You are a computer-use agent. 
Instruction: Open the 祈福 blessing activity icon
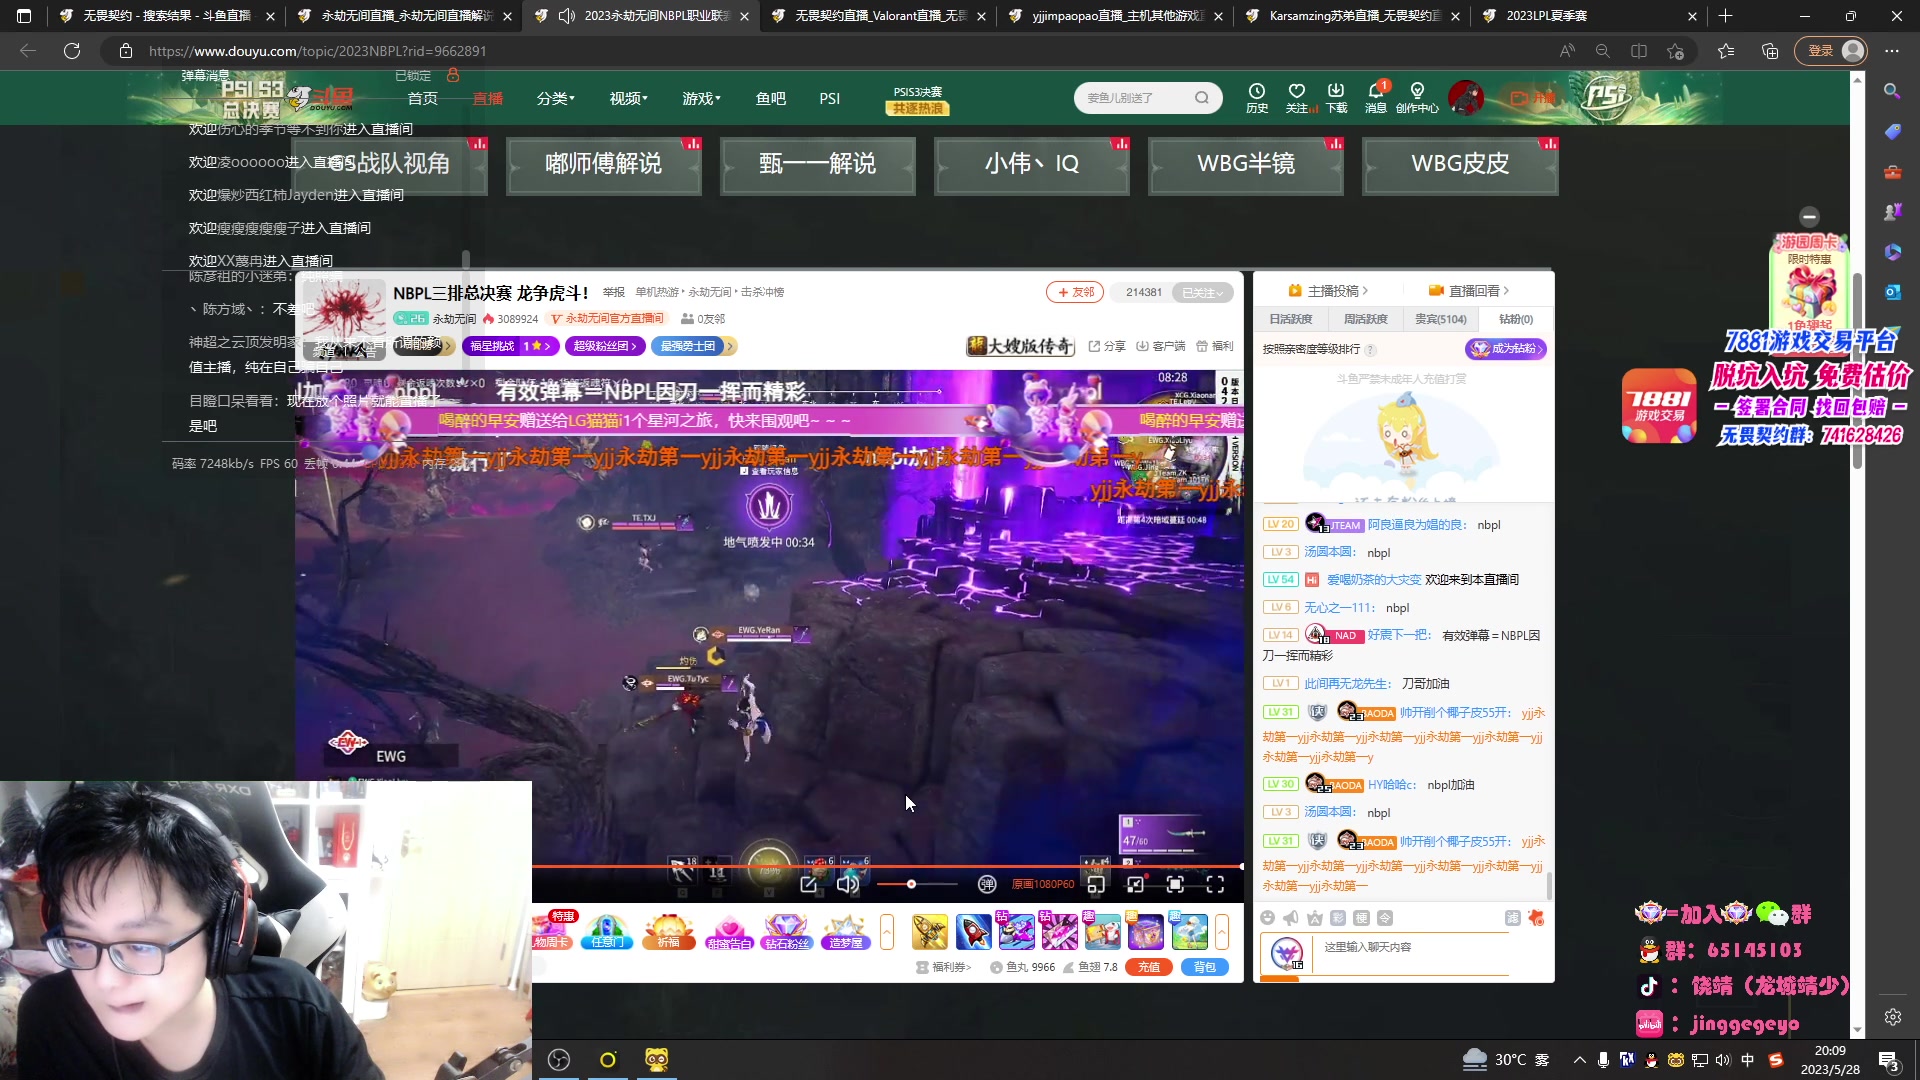(x=669, y=932)
